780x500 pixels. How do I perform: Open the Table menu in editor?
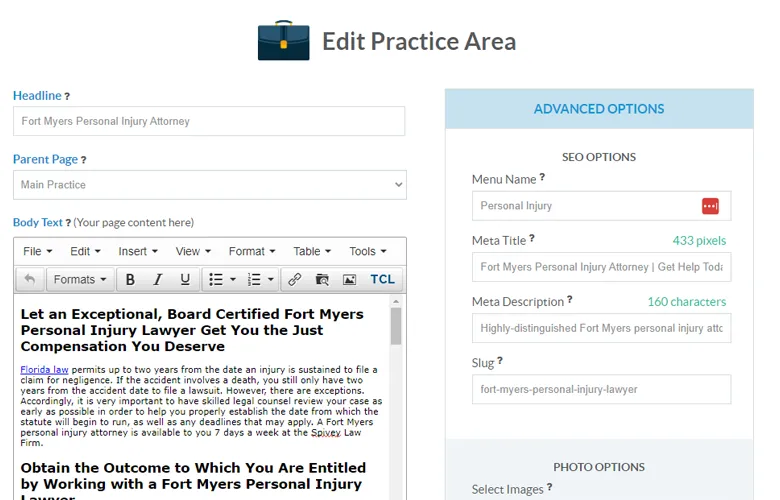point(312,251)
